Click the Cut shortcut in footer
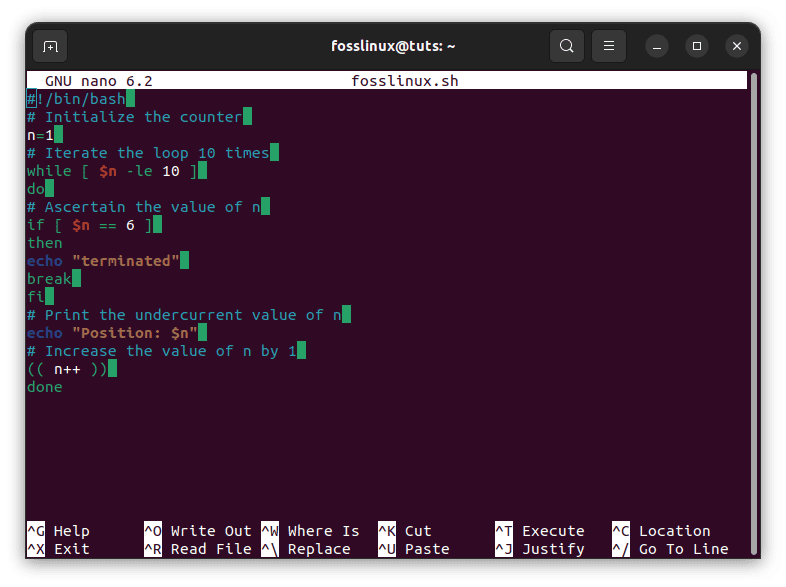The width and height of the screenshot is (786, 587). click(418, 531)
